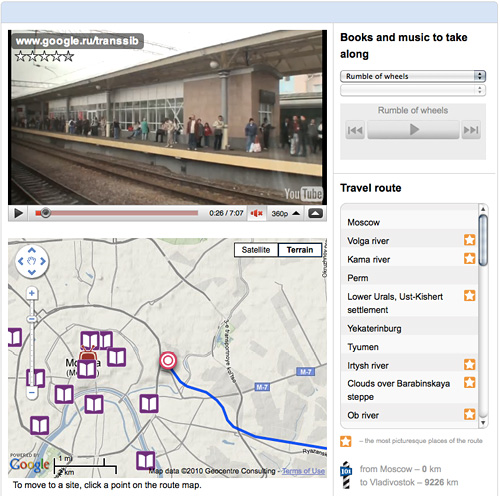Select Clouds over Barabinskaya steppe

[409, 390]
